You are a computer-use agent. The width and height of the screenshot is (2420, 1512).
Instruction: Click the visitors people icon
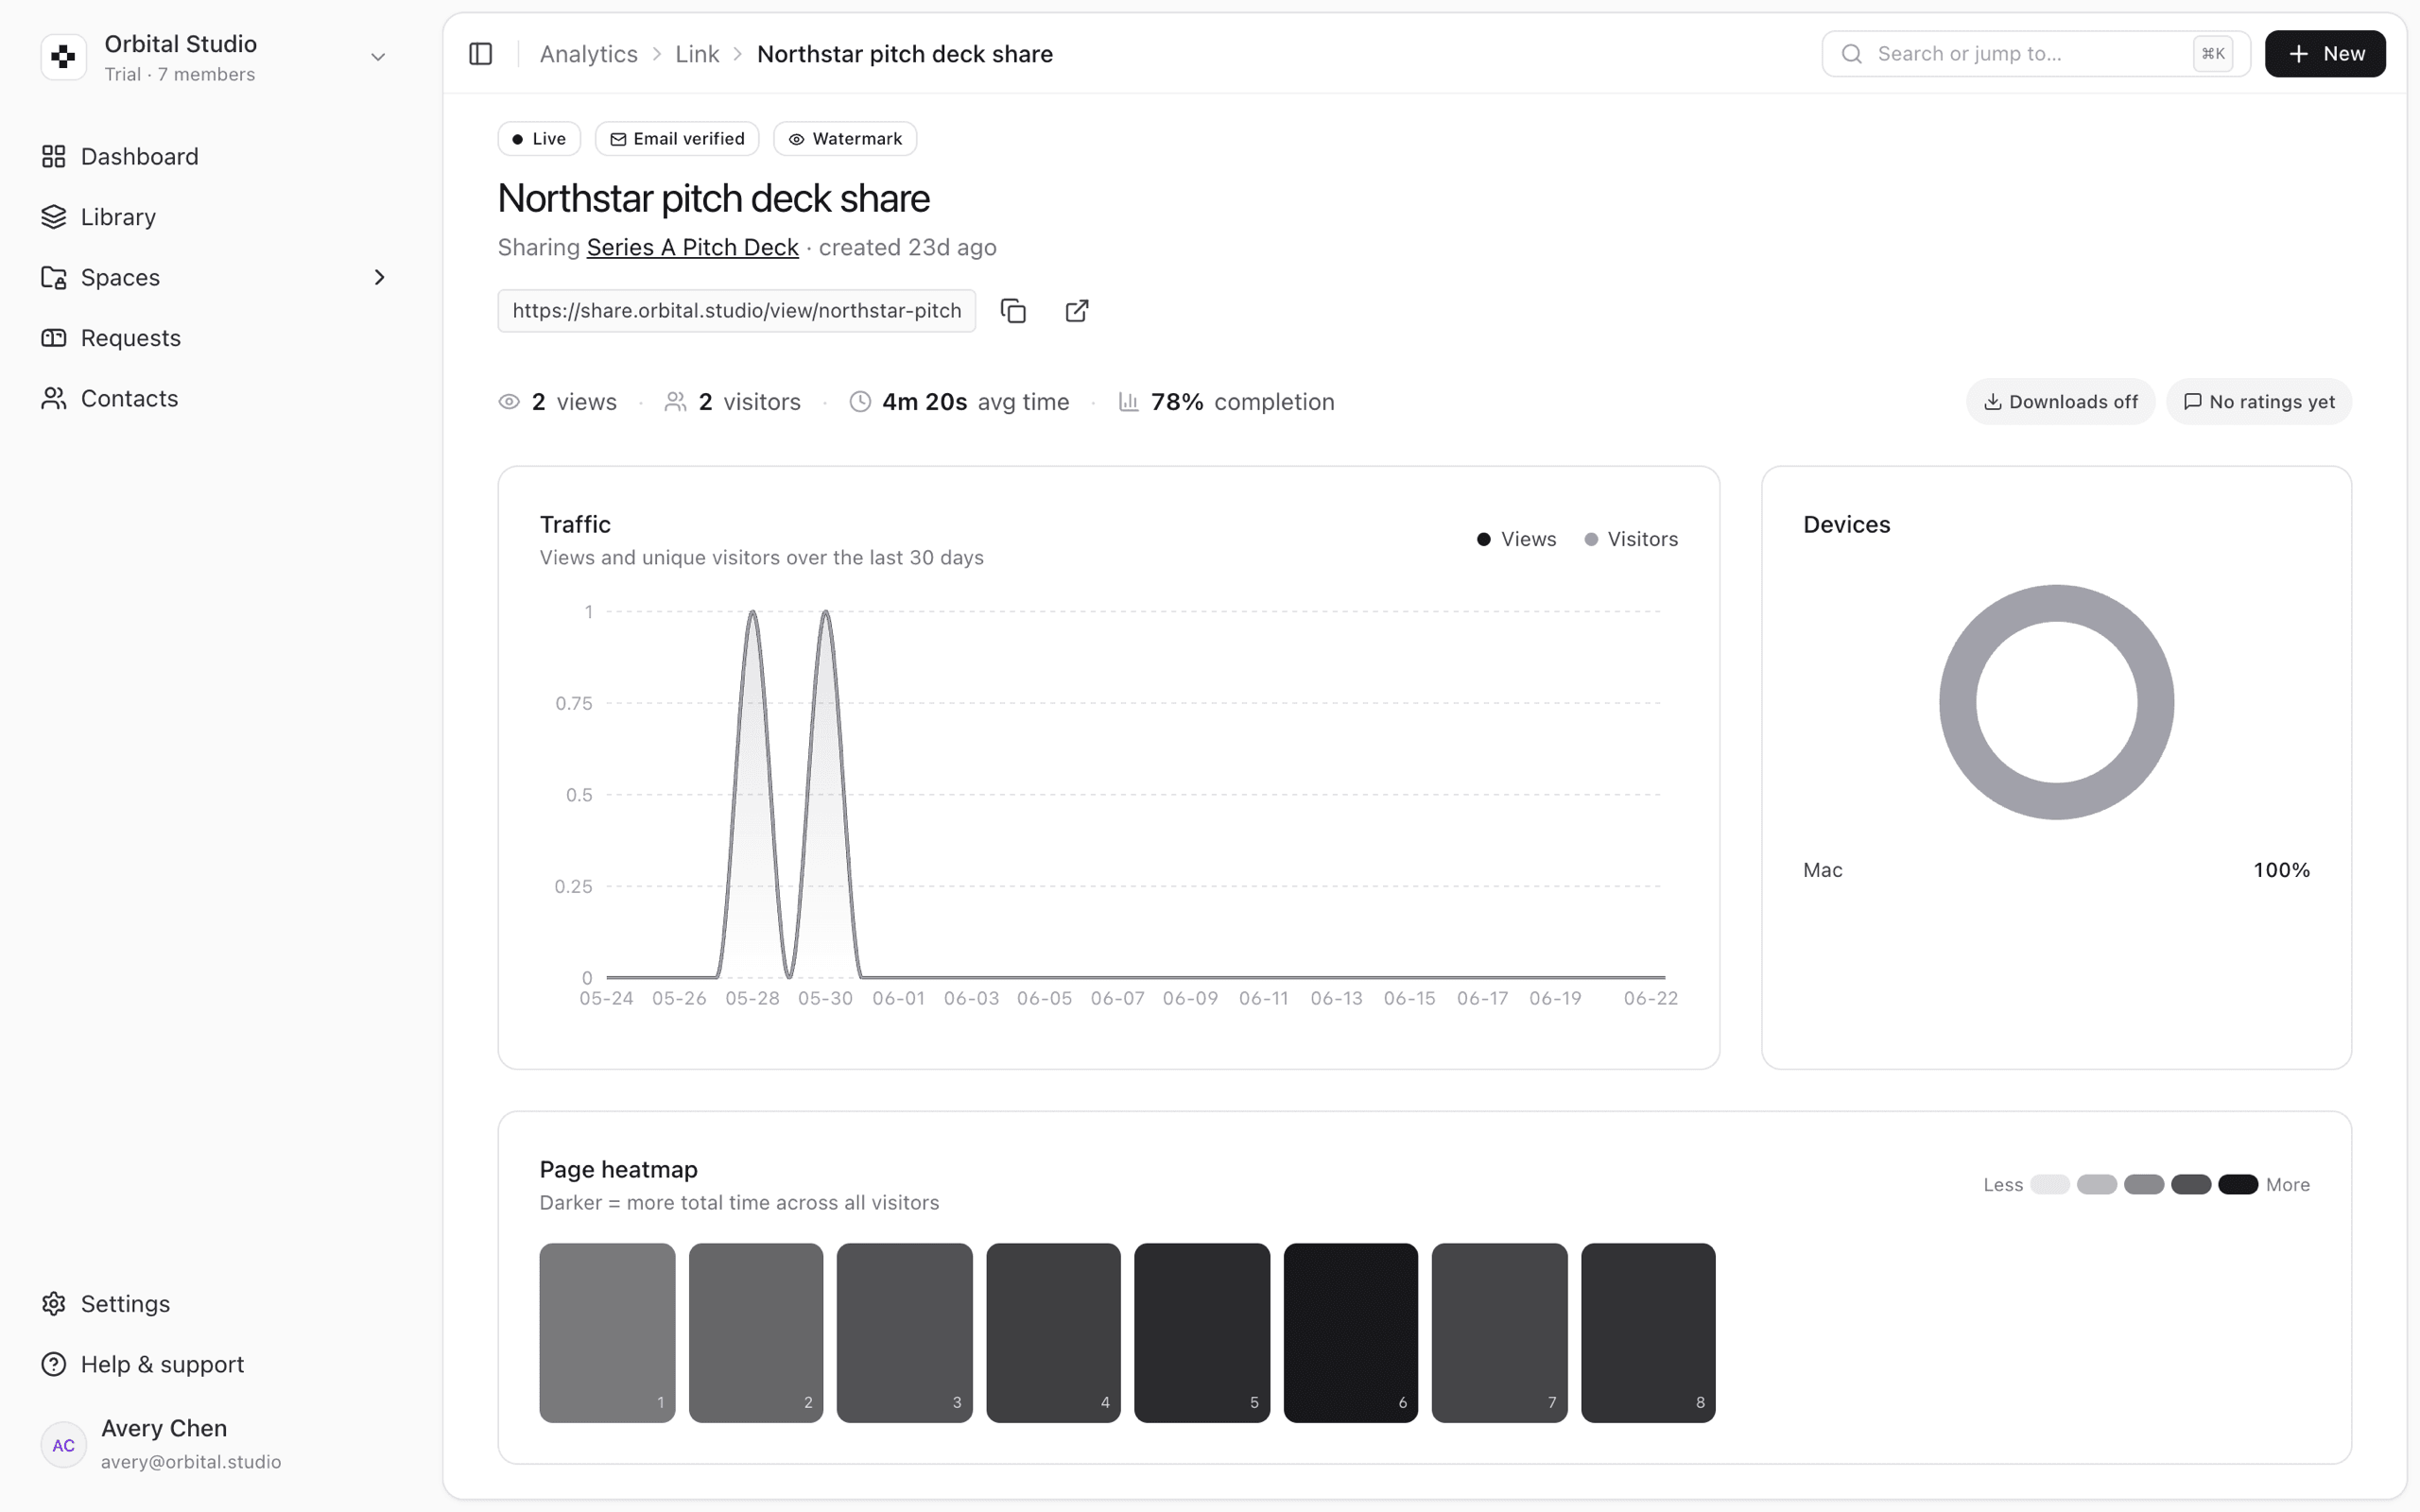click(676, 402)
